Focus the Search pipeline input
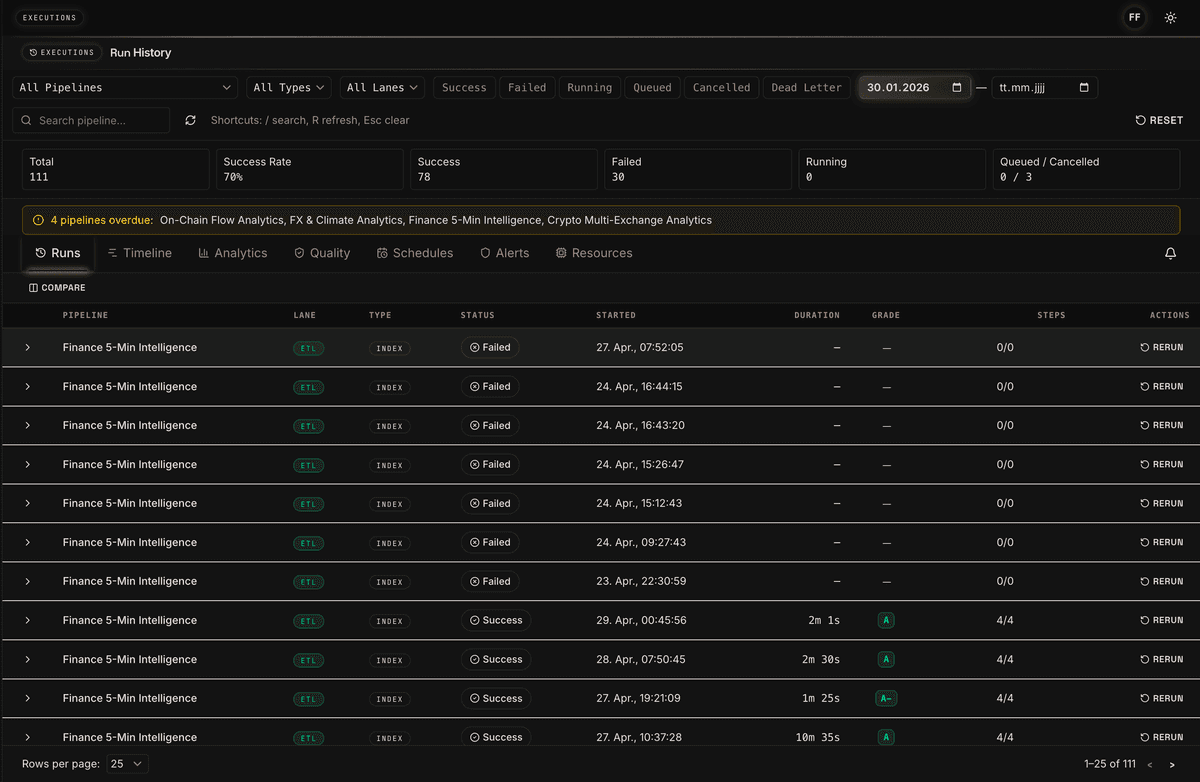The image size is (1200, 782). (x=91, y=120)
